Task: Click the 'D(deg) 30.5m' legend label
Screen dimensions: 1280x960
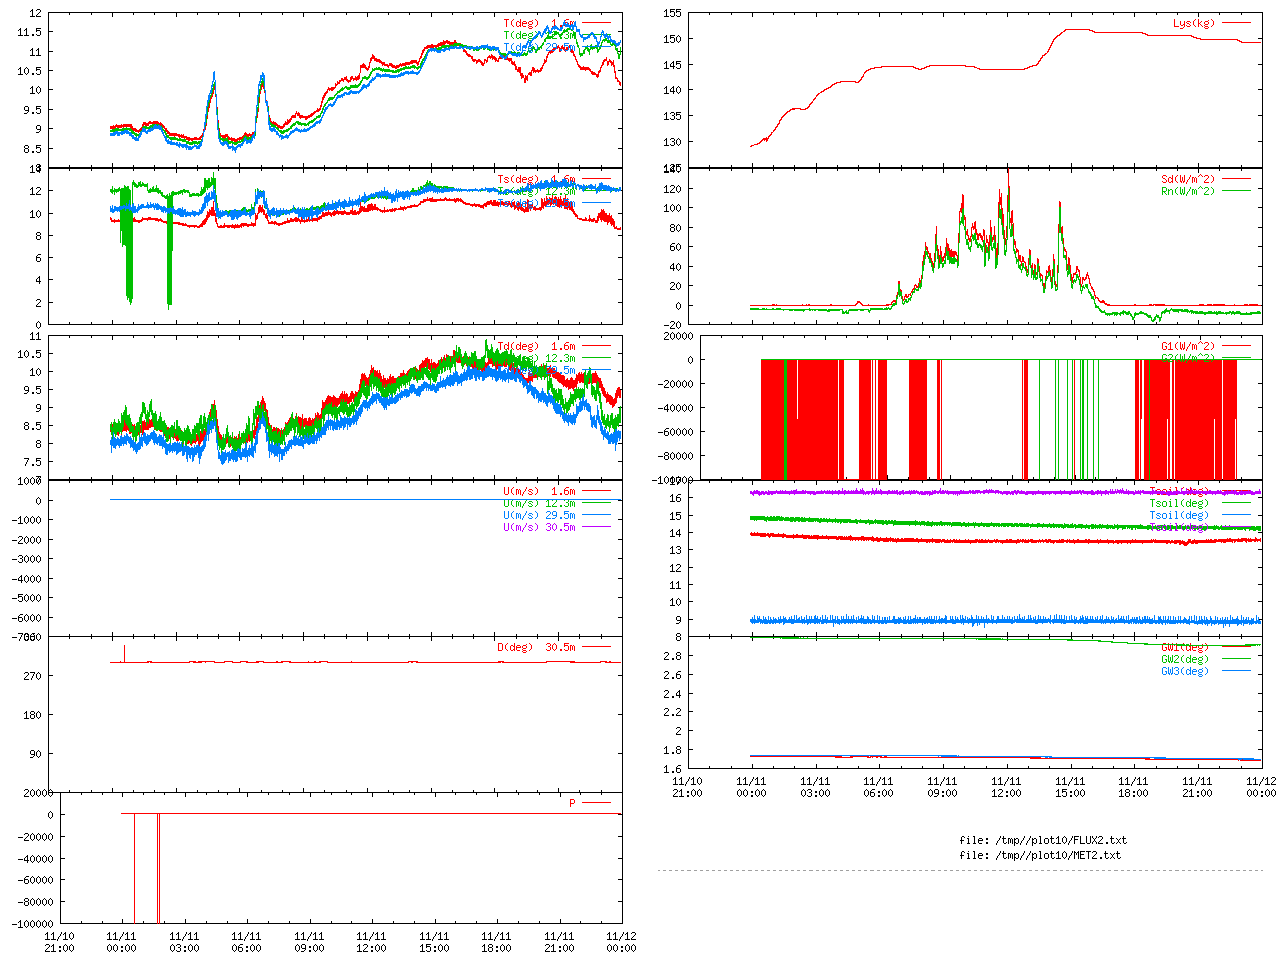Action: coord(536,647)
